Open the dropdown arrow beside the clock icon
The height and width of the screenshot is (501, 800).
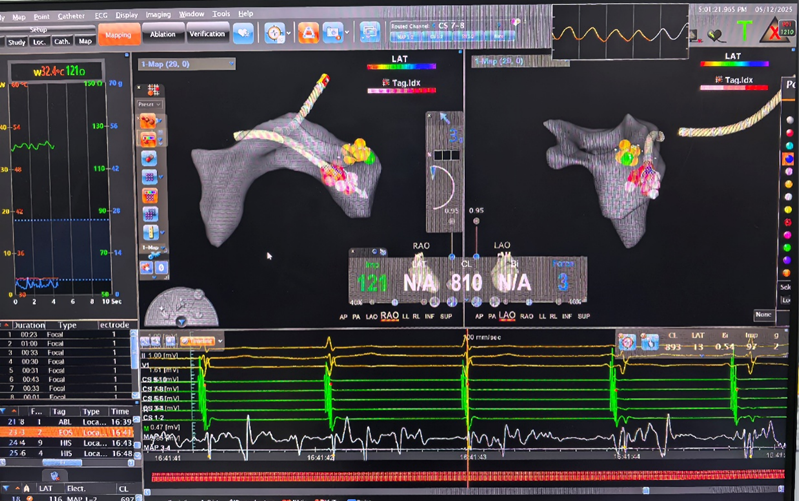click(289, 34)
